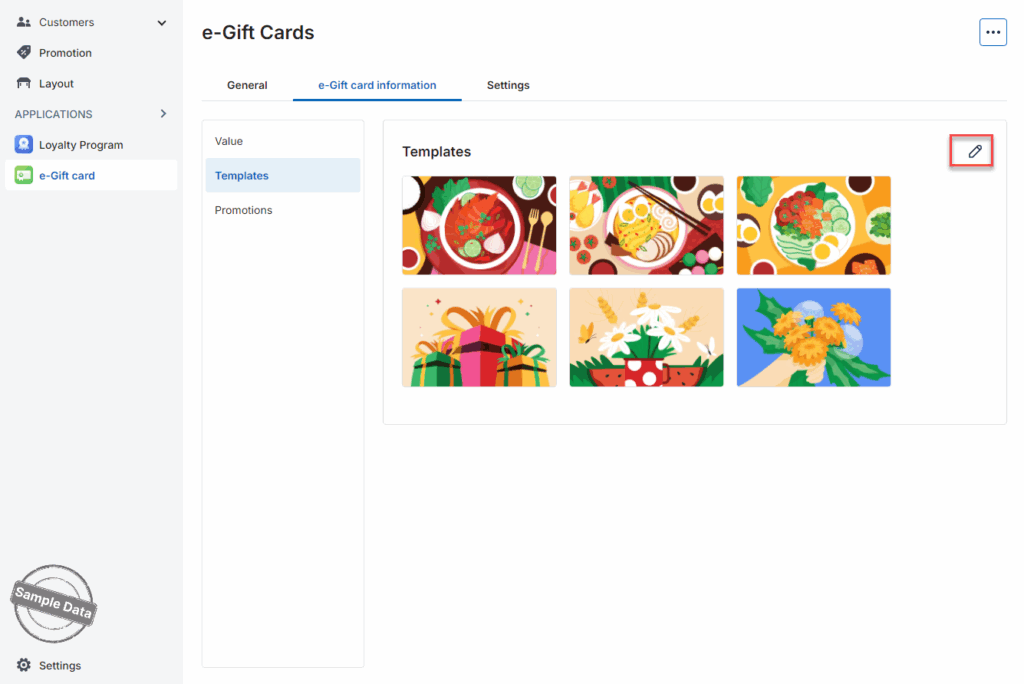Select the blue background bouquet template
The height and width of the screenshot is (684, 1024).
coord(814,337)
